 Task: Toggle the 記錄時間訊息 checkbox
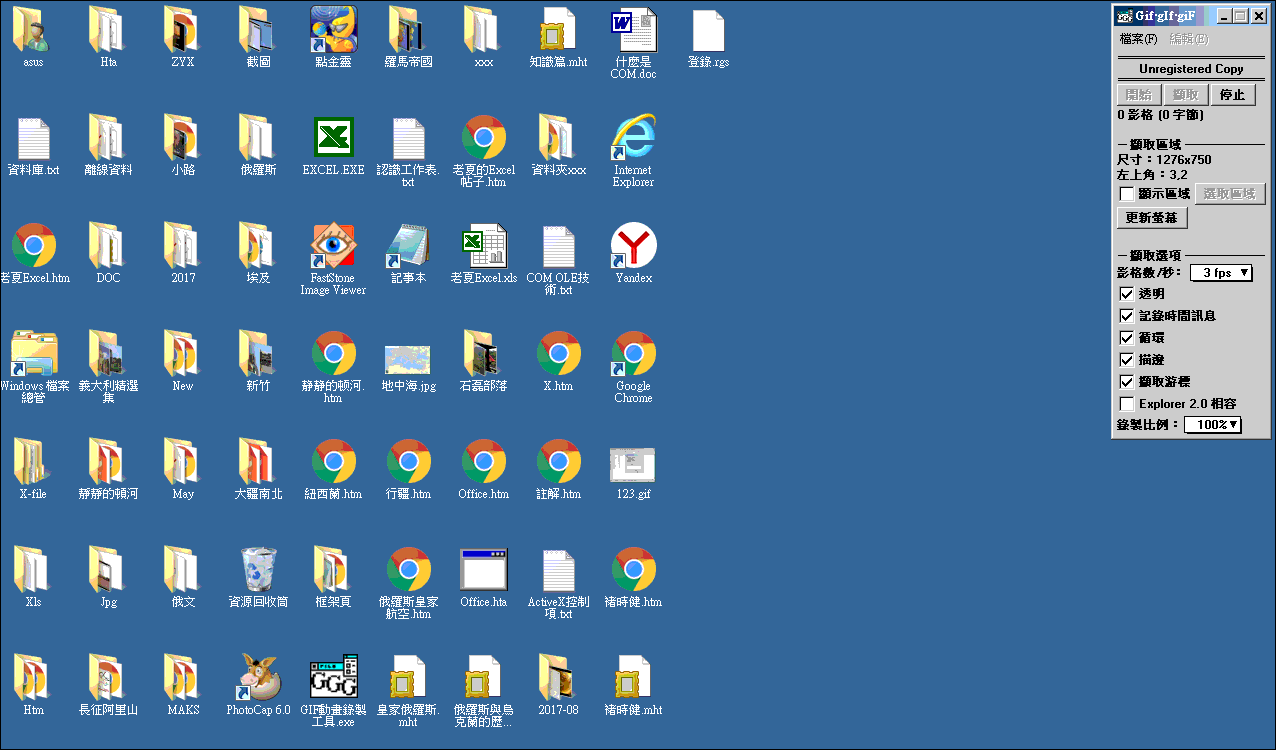[1127, 316]
